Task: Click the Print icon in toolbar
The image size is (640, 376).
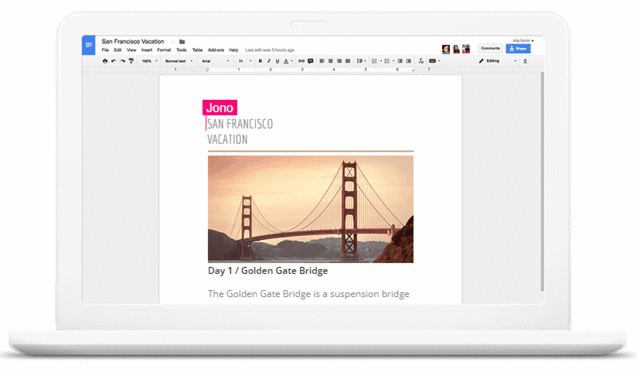Action: pos(105,61)
